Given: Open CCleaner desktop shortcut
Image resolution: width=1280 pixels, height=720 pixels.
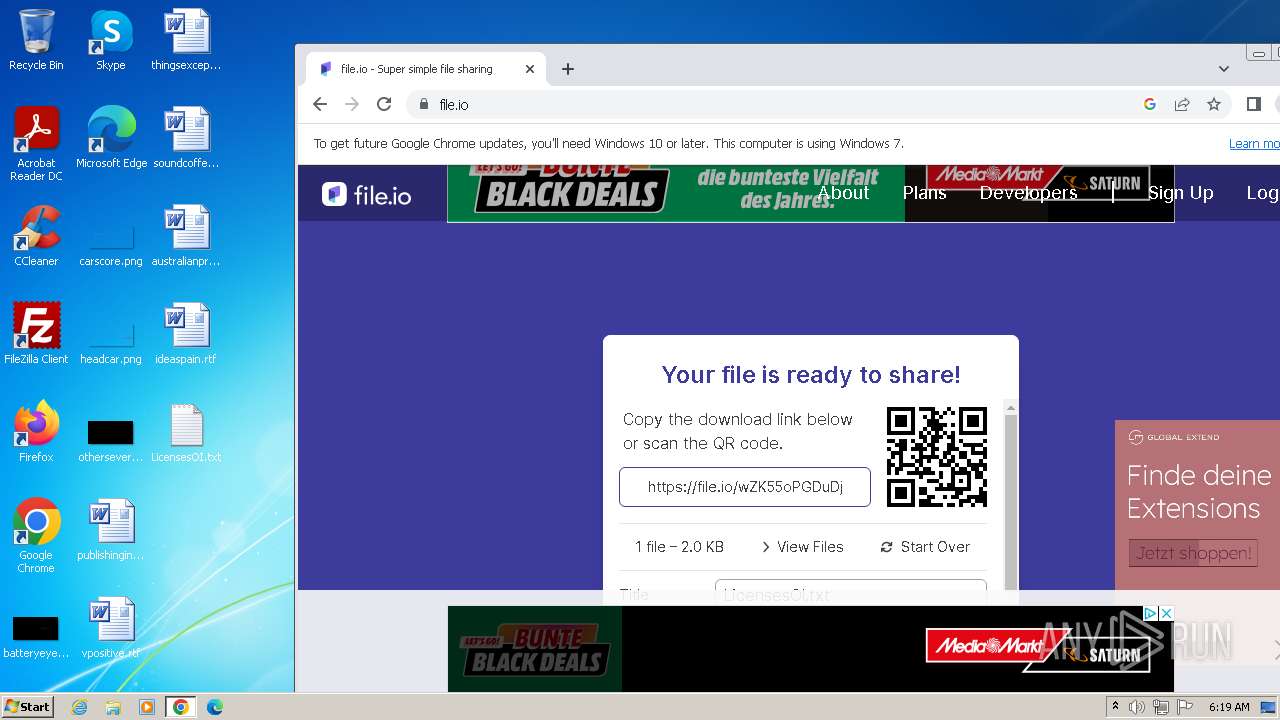Looking at the screenshot, I should (x=36, y=236).
